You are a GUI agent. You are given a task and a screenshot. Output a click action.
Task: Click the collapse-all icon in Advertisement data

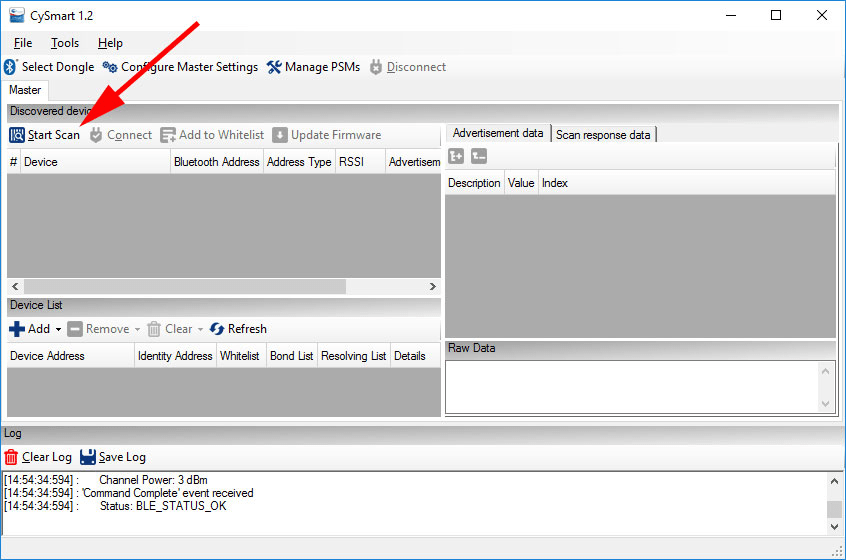(x=479, y=156)
